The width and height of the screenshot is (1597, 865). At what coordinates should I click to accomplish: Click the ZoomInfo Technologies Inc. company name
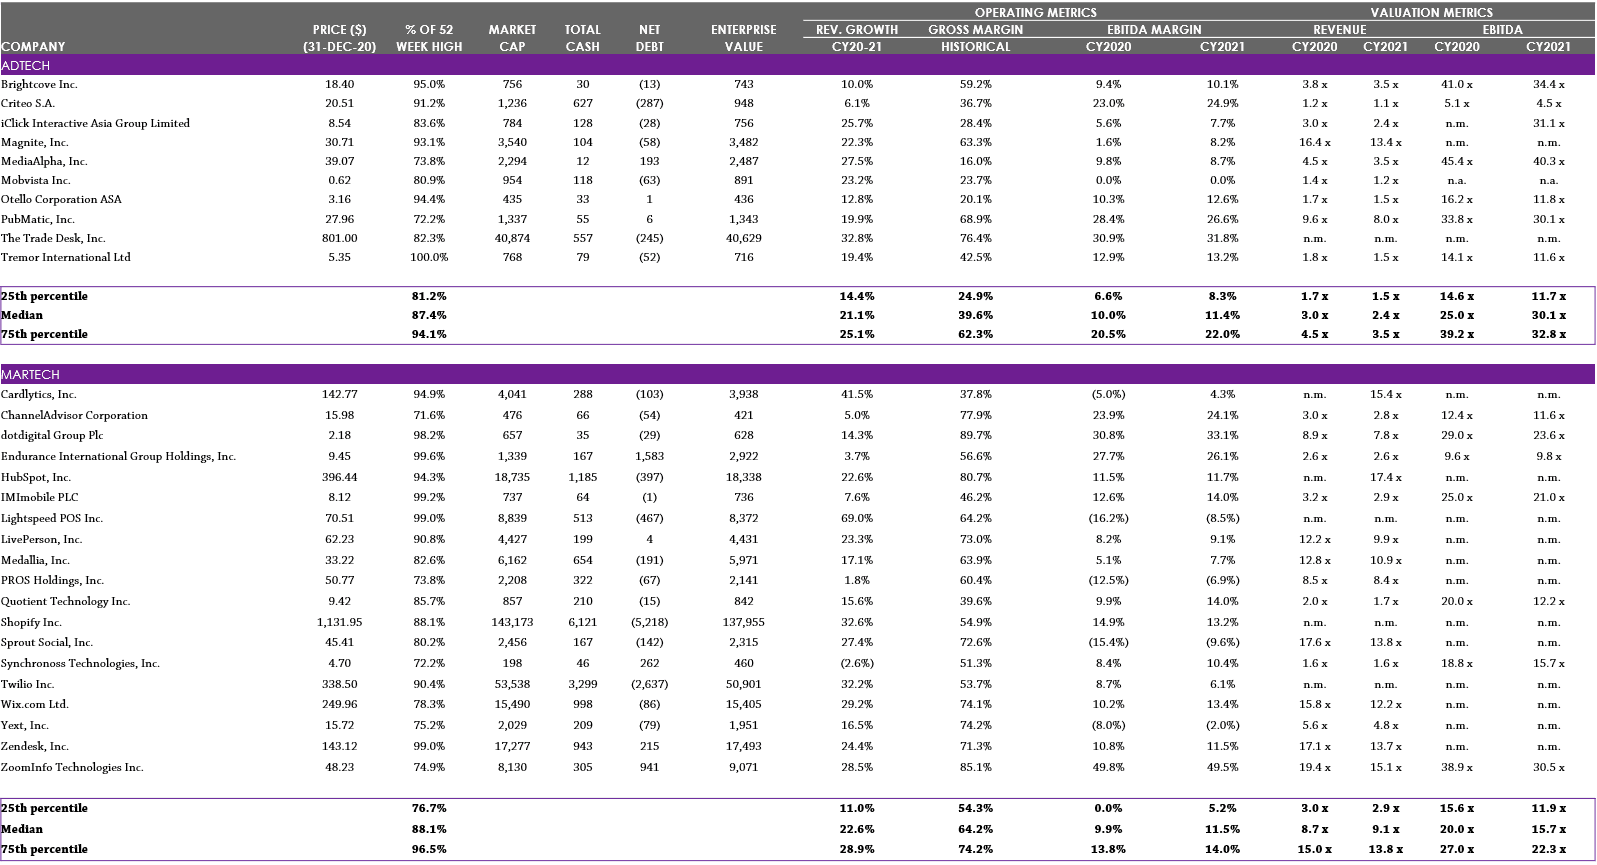(x=72, y=767)
